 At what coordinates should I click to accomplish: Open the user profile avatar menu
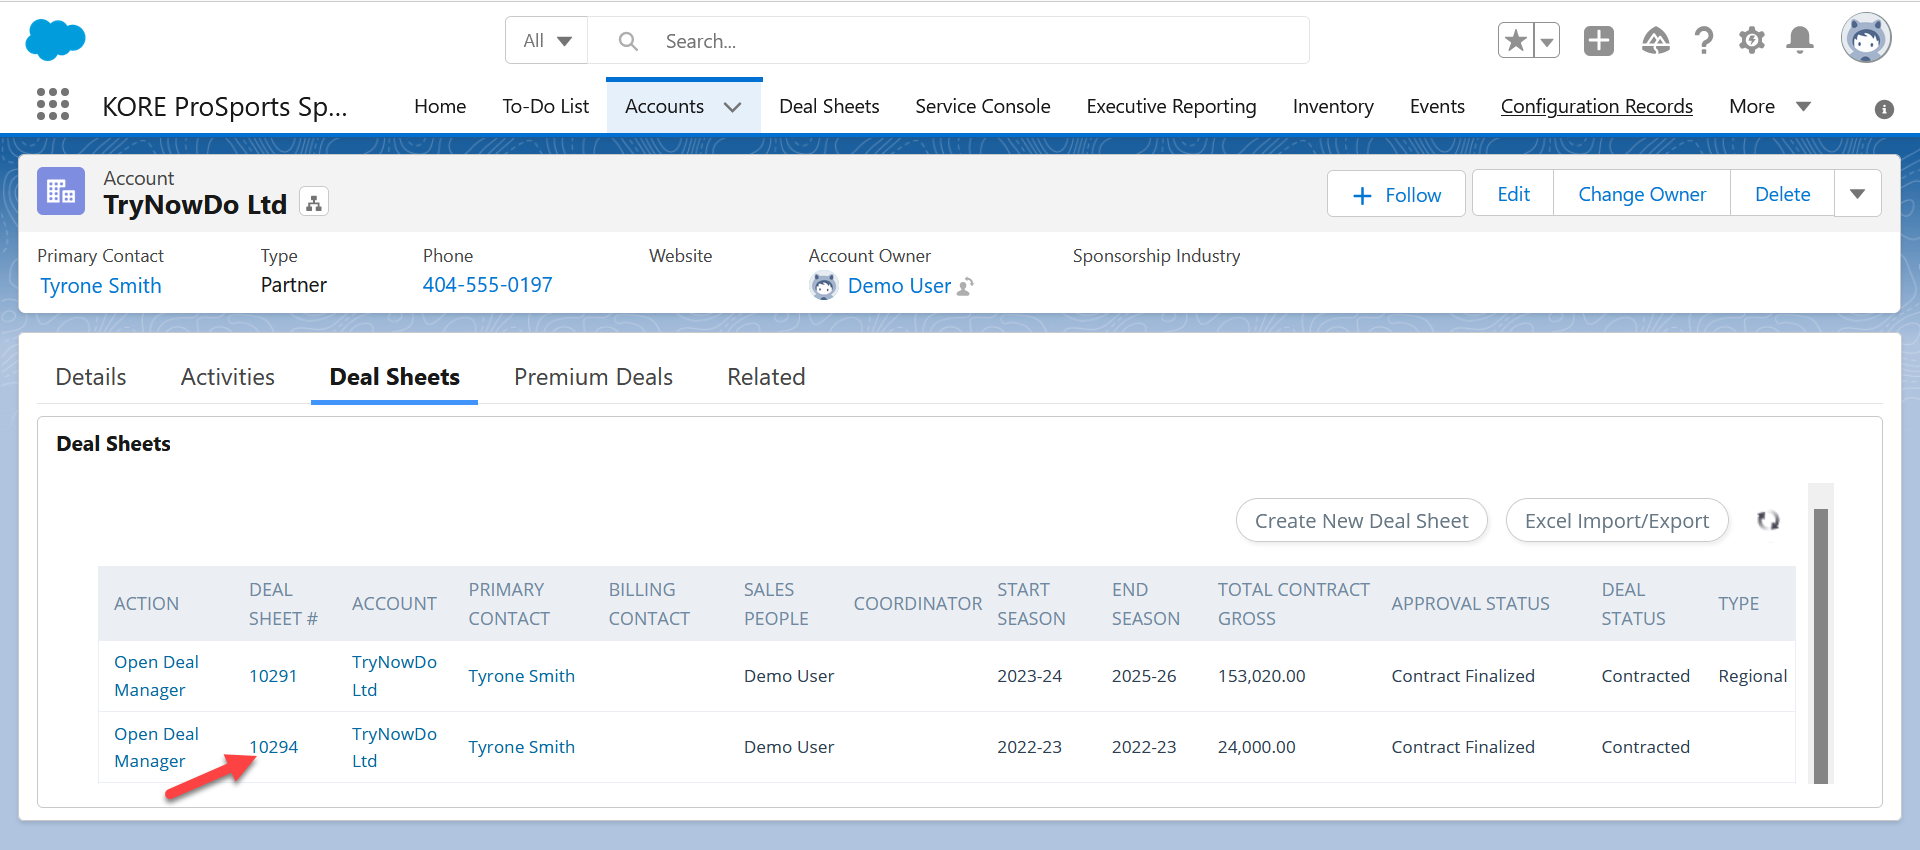(x=1866, y=40)
